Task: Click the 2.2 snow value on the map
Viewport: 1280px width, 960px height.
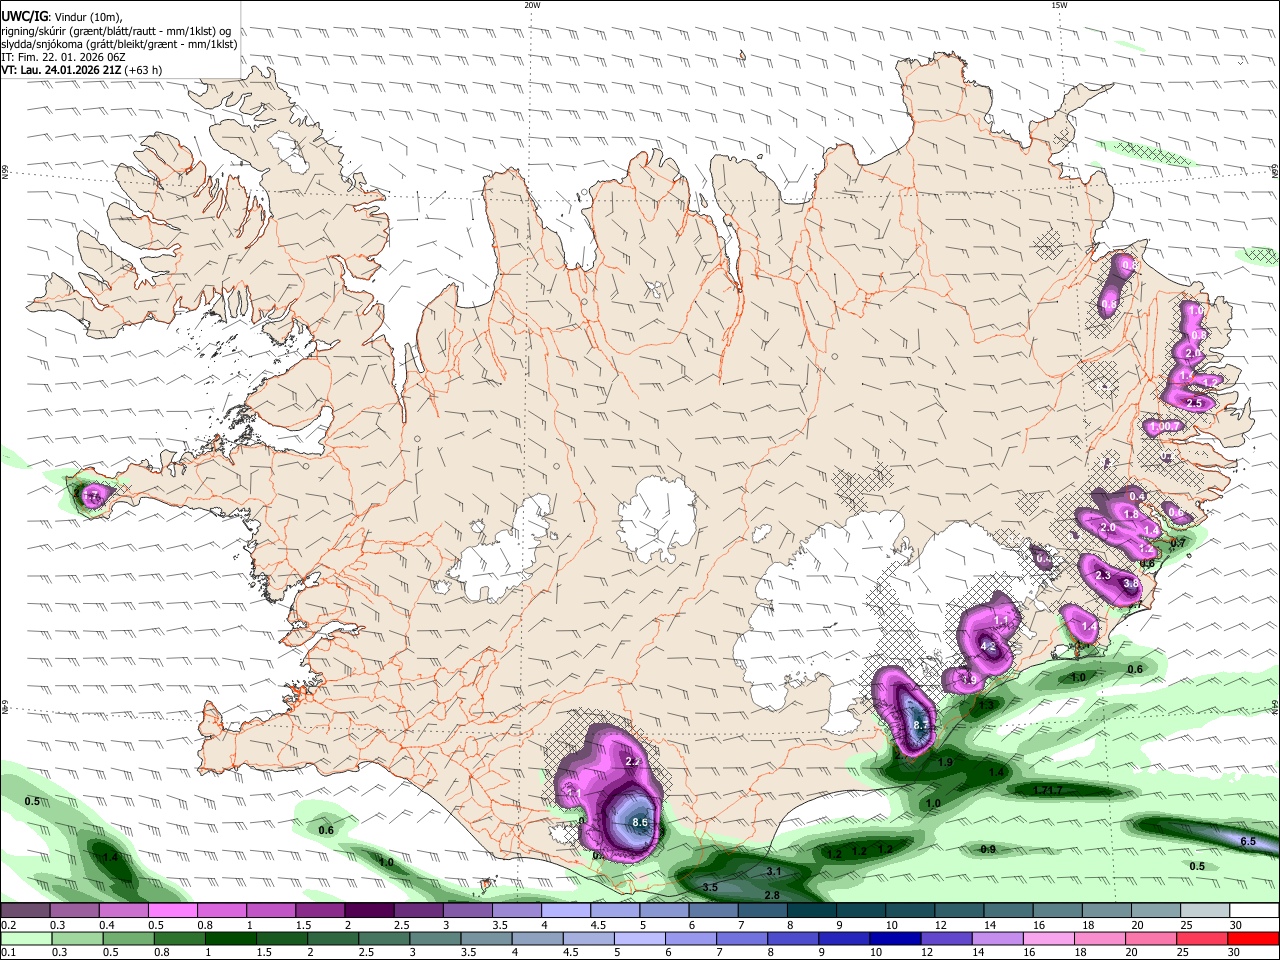Action: pyautogui.click(x=632, y=761)
